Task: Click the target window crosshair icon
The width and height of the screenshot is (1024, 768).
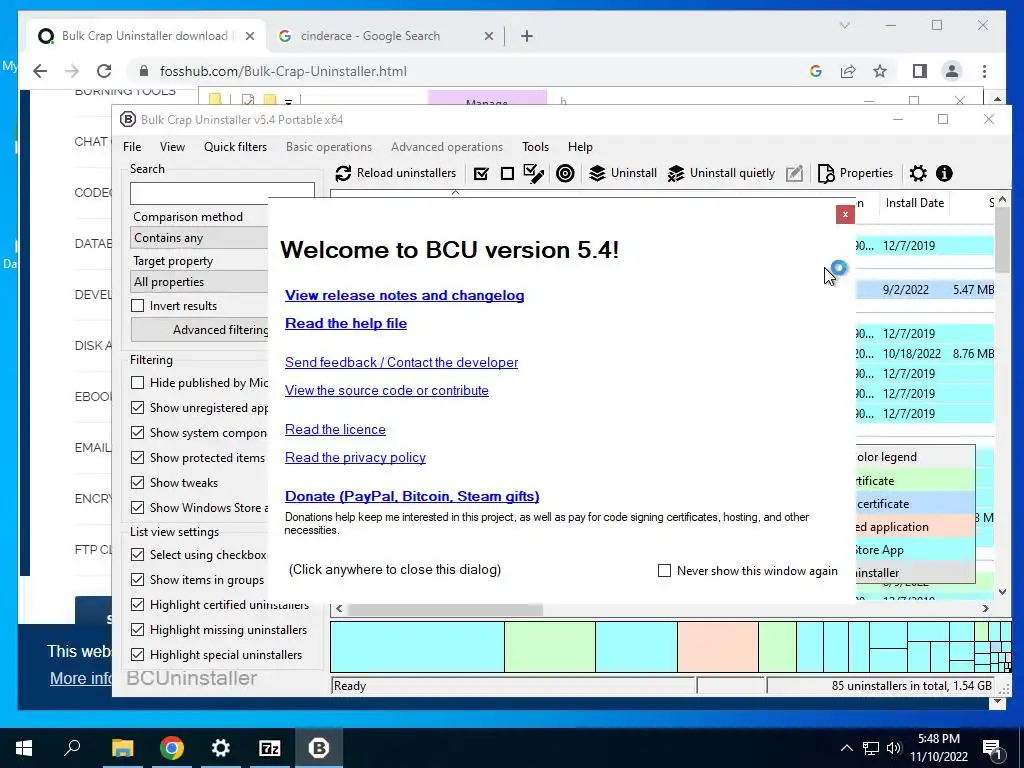Action: [x=565, y=173]
